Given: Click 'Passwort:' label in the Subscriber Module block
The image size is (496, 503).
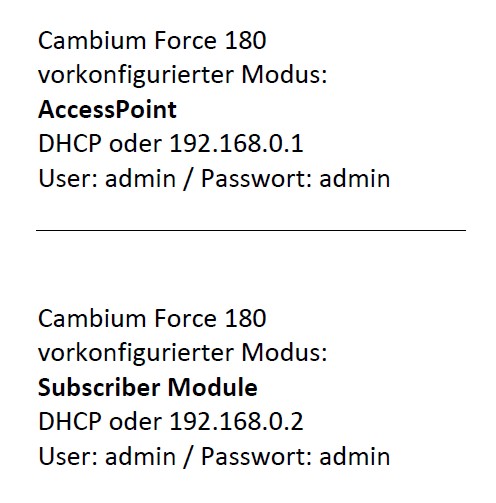Looking at the screenshot, I should tap(256, 457).
